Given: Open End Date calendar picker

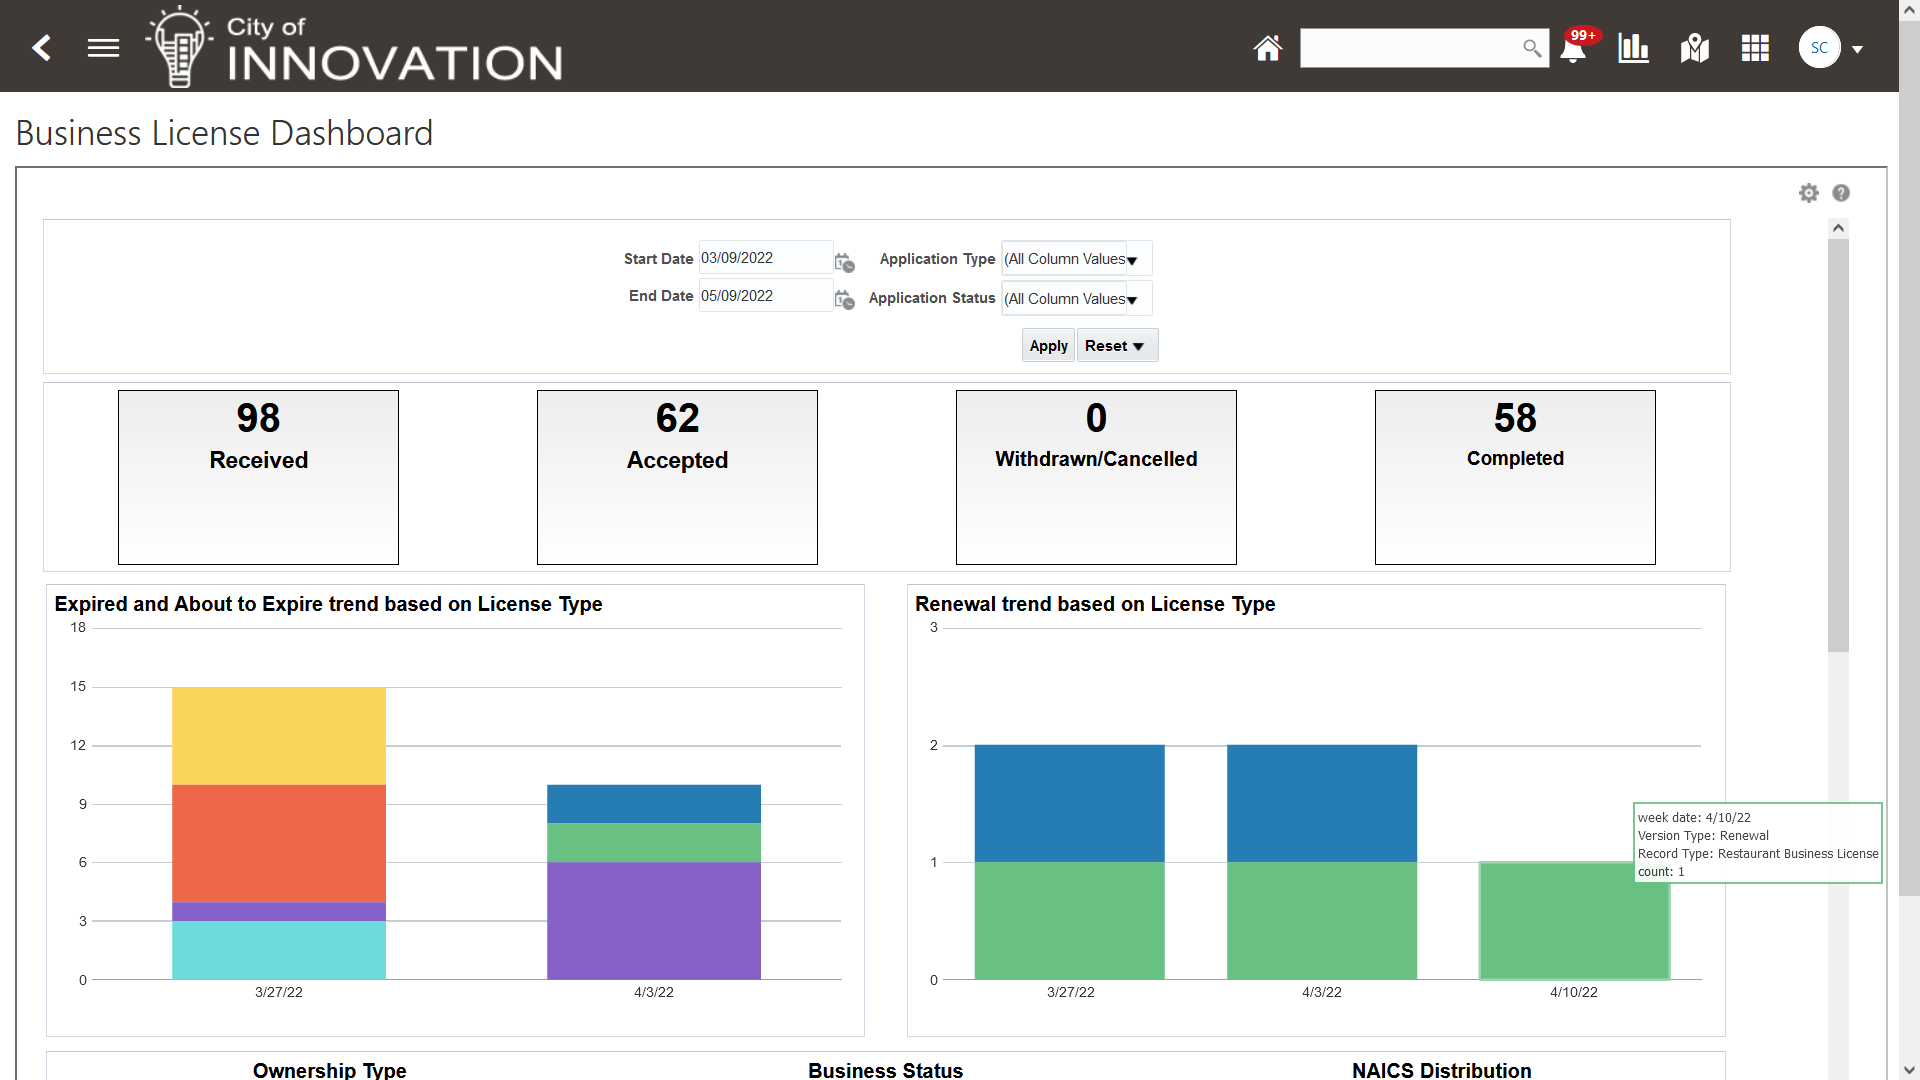Looking at the screenshot, I should 844,299.
